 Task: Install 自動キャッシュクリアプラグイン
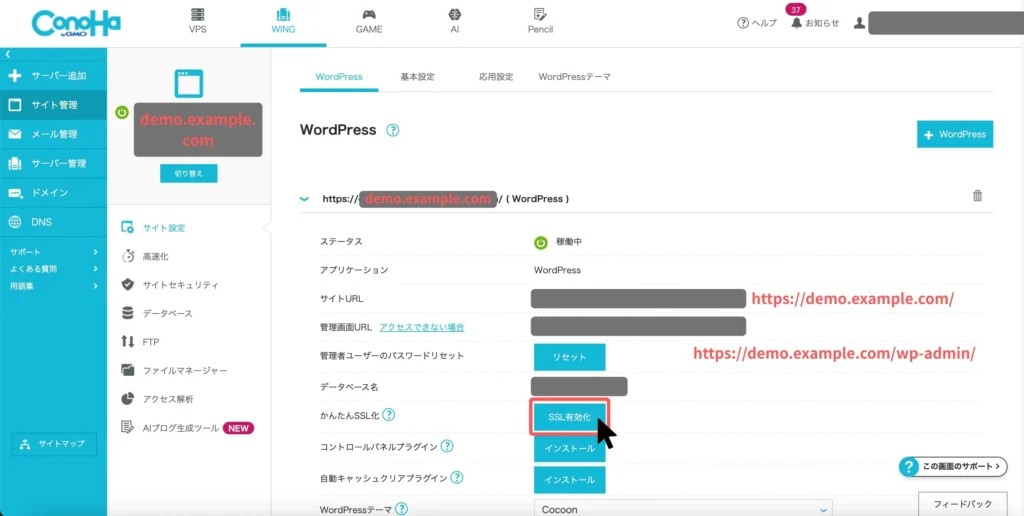coord(569,480)
